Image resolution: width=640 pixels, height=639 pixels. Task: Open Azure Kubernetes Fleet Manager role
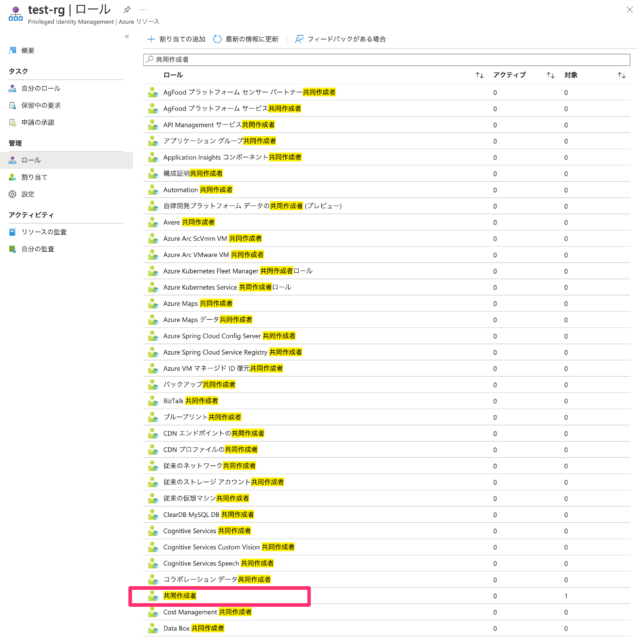pyautogui.click(x=238, y=271)
